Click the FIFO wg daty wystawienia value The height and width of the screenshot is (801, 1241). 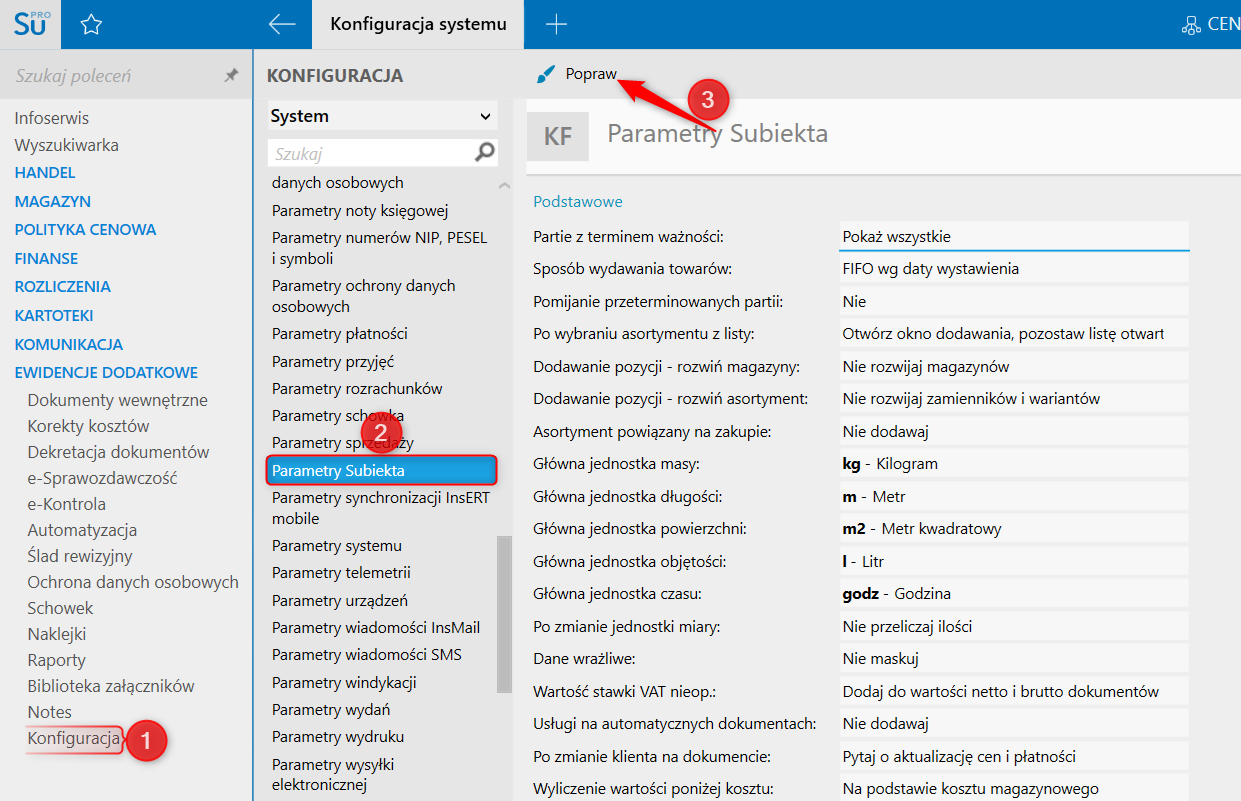tap(1013, 269)
